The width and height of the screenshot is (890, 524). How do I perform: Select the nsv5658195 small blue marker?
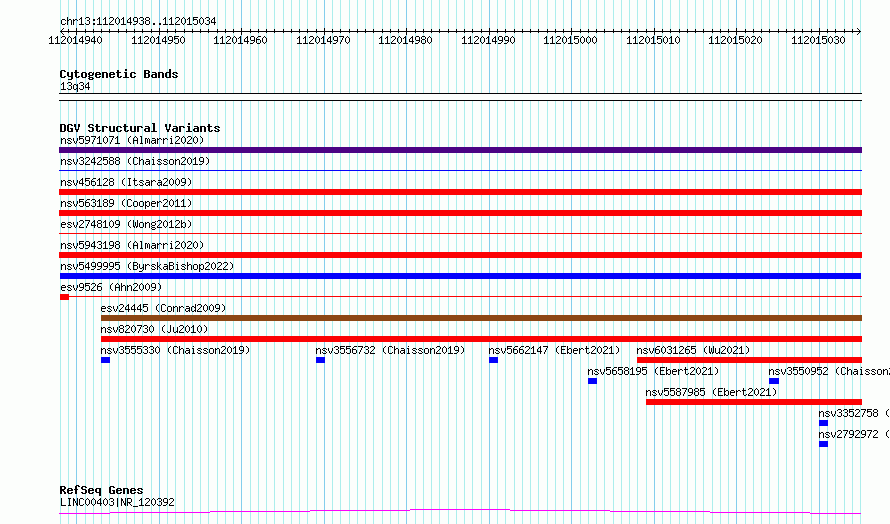click(592, 381)
